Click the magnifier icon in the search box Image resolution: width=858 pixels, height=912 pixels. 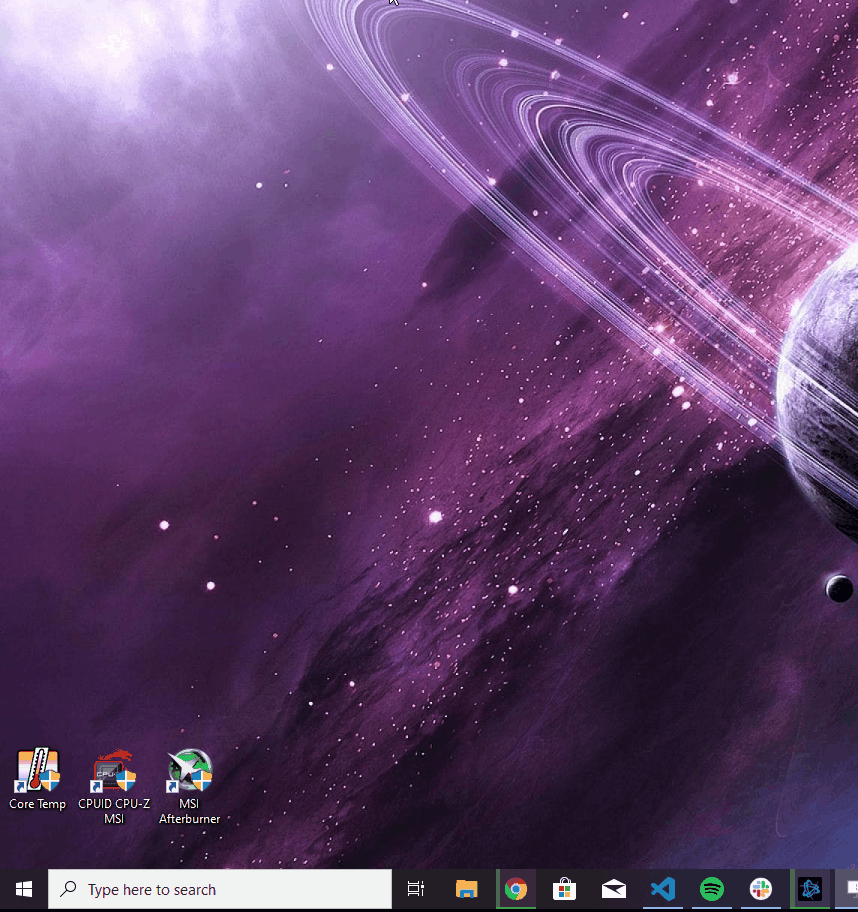pos(69,889)
